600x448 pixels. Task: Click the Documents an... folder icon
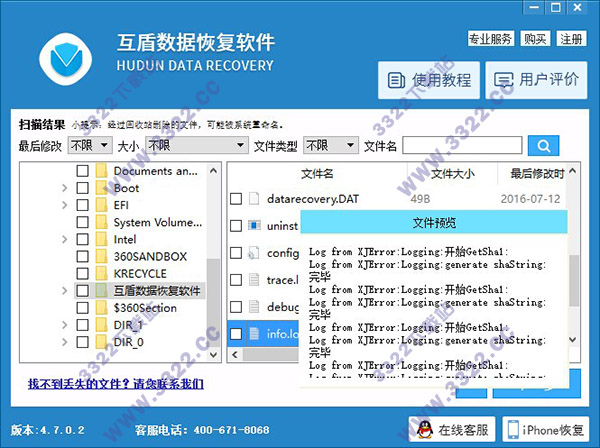point(101,171)
